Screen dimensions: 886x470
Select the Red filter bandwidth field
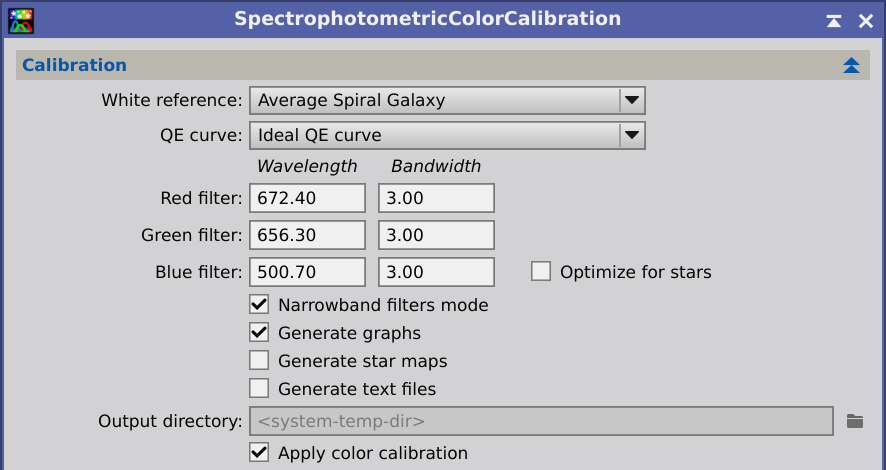pyautogui.click(x=436, y=198)
